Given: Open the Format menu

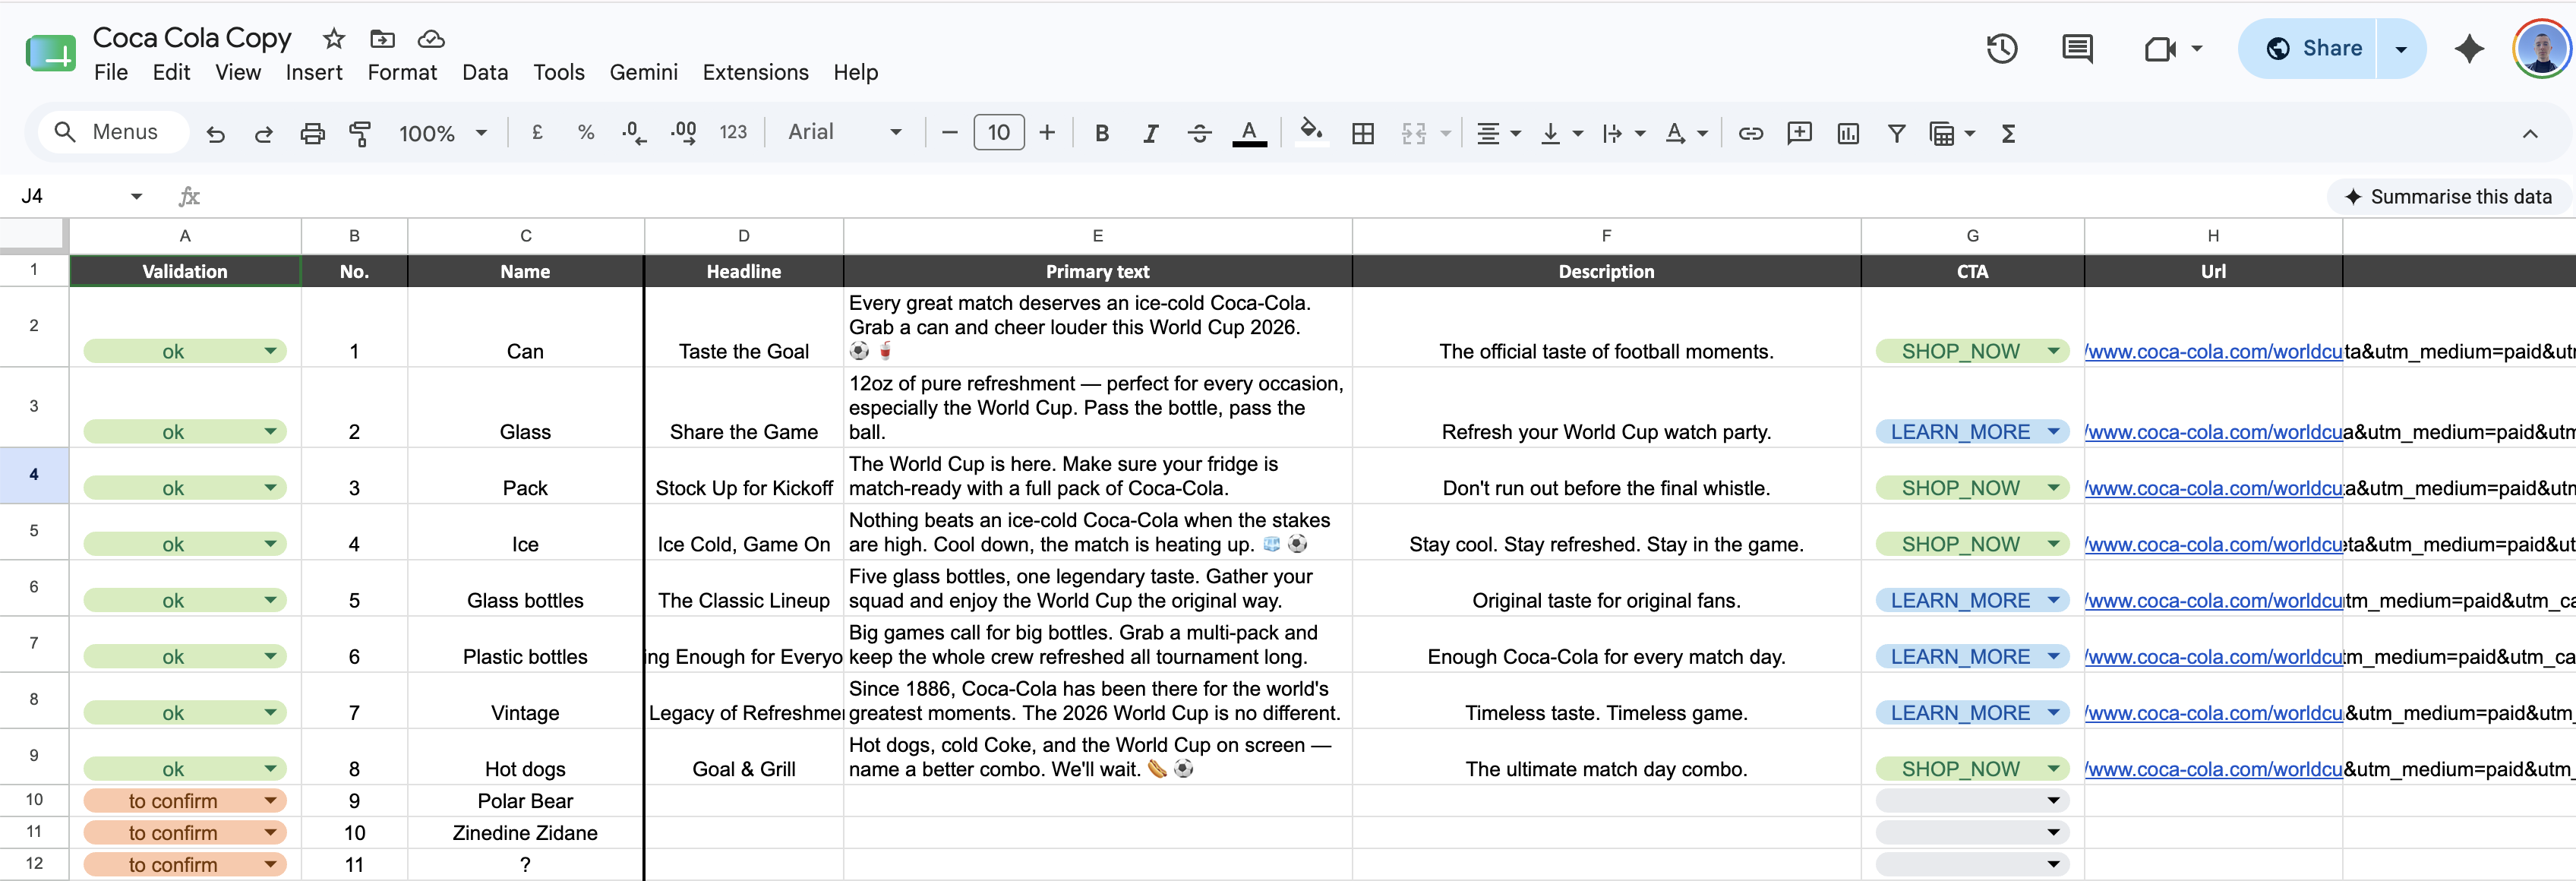Looking at the screenshot, I should pos(402,73).
